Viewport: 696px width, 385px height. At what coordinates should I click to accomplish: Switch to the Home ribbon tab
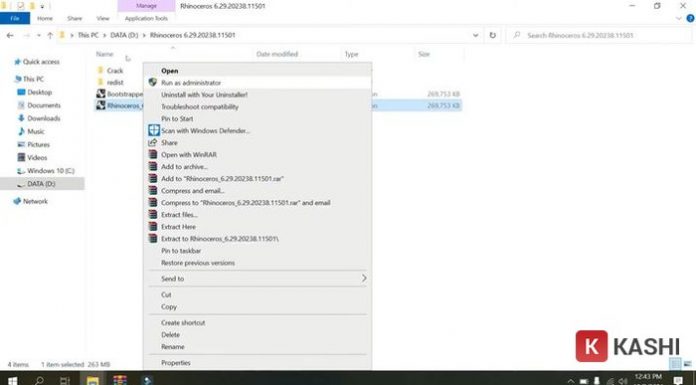[x=45, y=18]
